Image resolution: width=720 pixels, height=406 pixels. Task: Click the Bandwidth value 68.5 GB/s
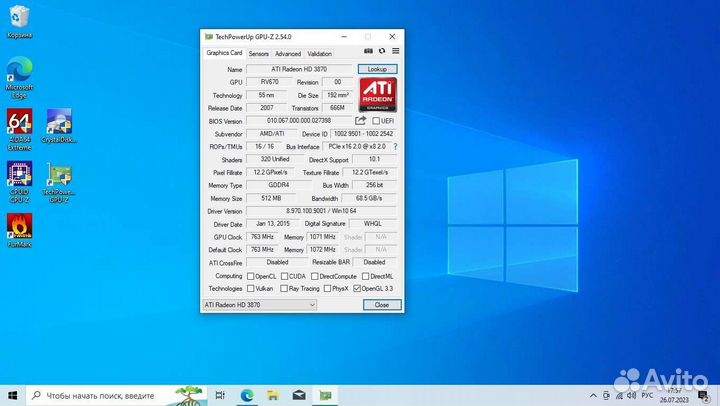tap(369, 198)
